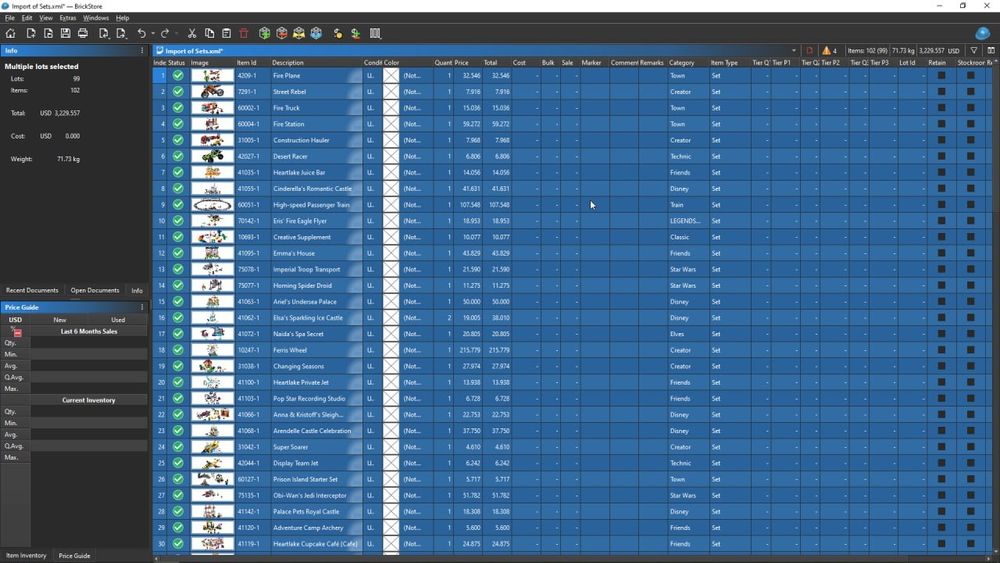This screenshot has height=563, width=1000.
Task: Sort by the Total column header
Action: coord(496,62)
